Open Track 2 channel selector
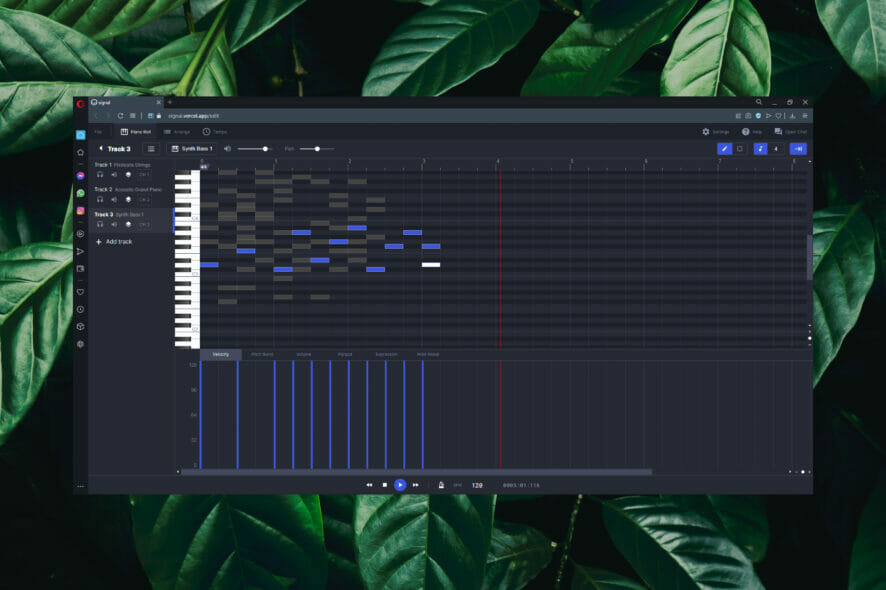 [144, 199]
